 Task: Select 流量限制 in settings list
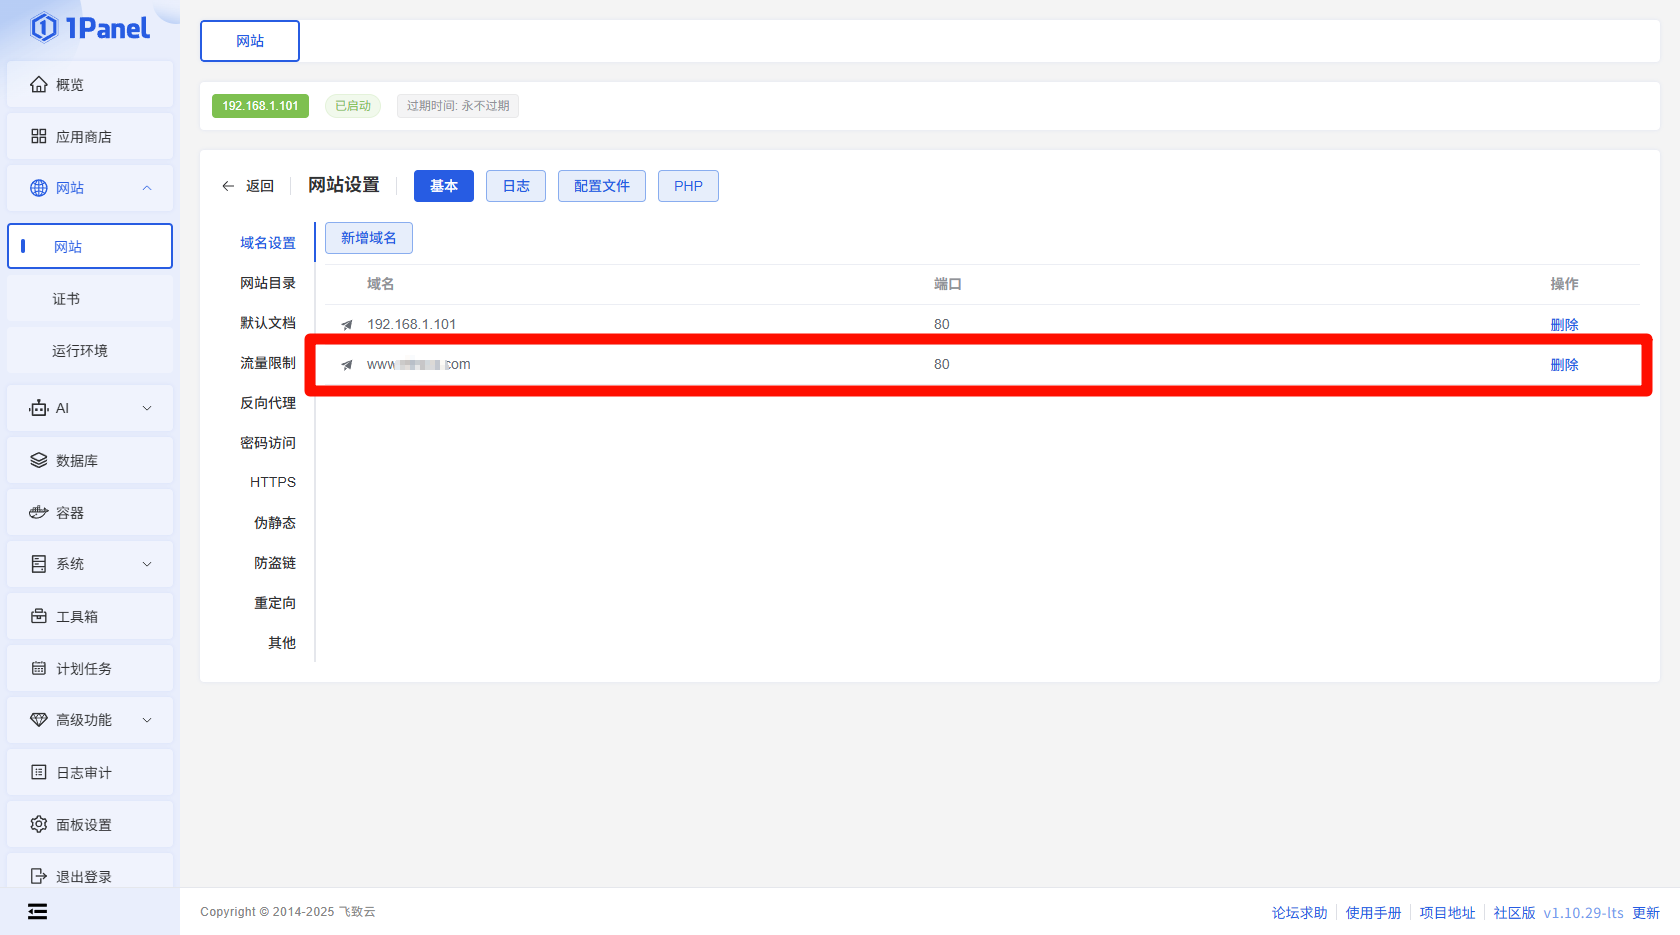click(268, 363)
